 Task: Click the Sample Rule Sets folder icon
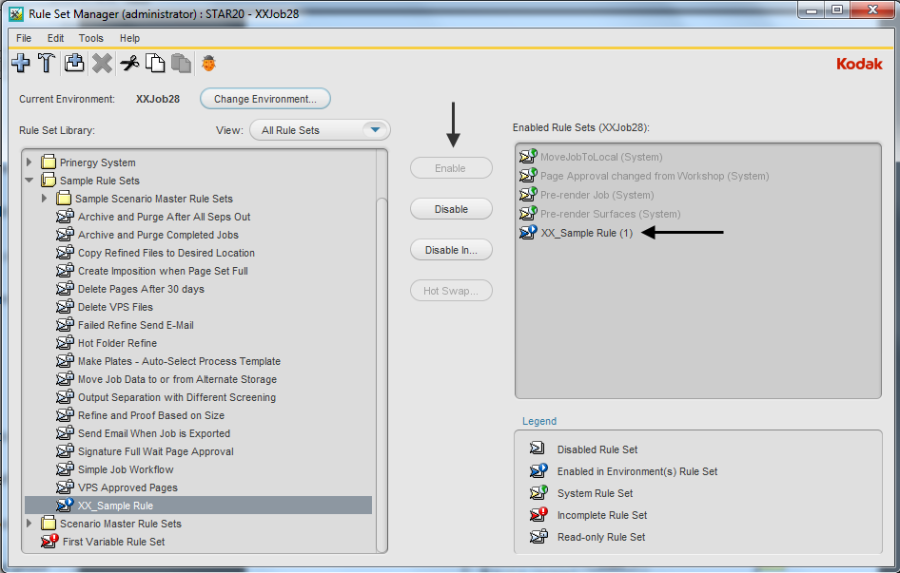[48, 180]
